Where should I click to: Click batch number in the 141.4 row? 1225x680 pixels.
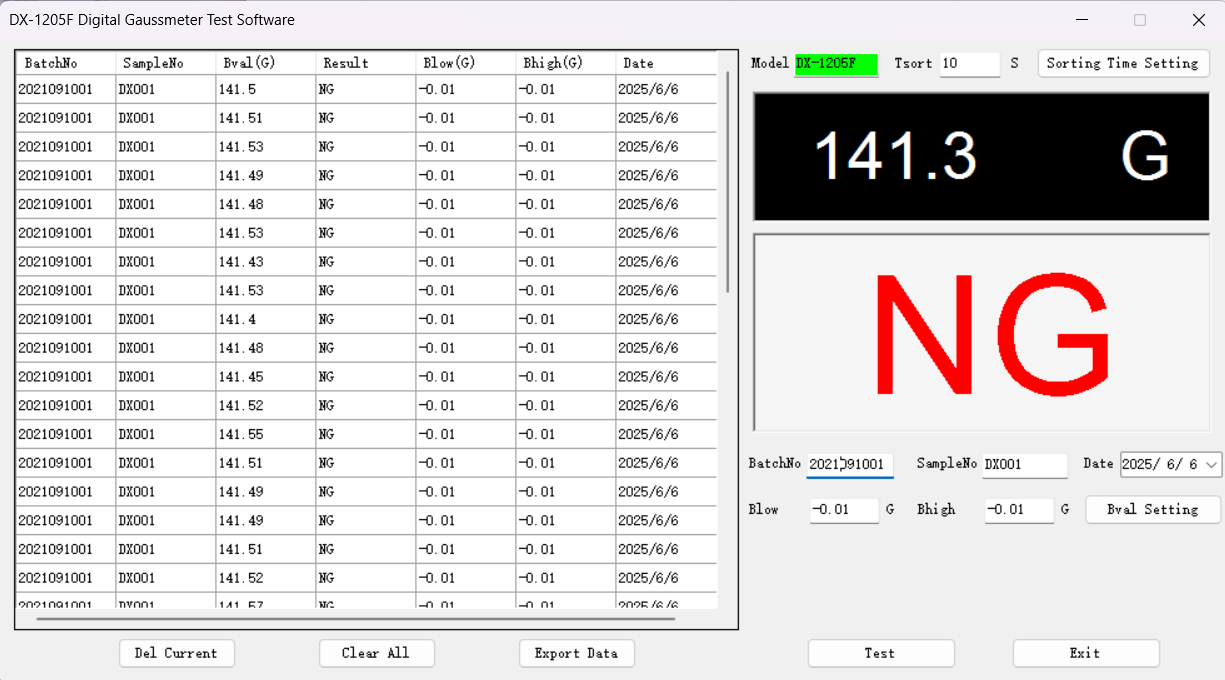coord(66,320)
